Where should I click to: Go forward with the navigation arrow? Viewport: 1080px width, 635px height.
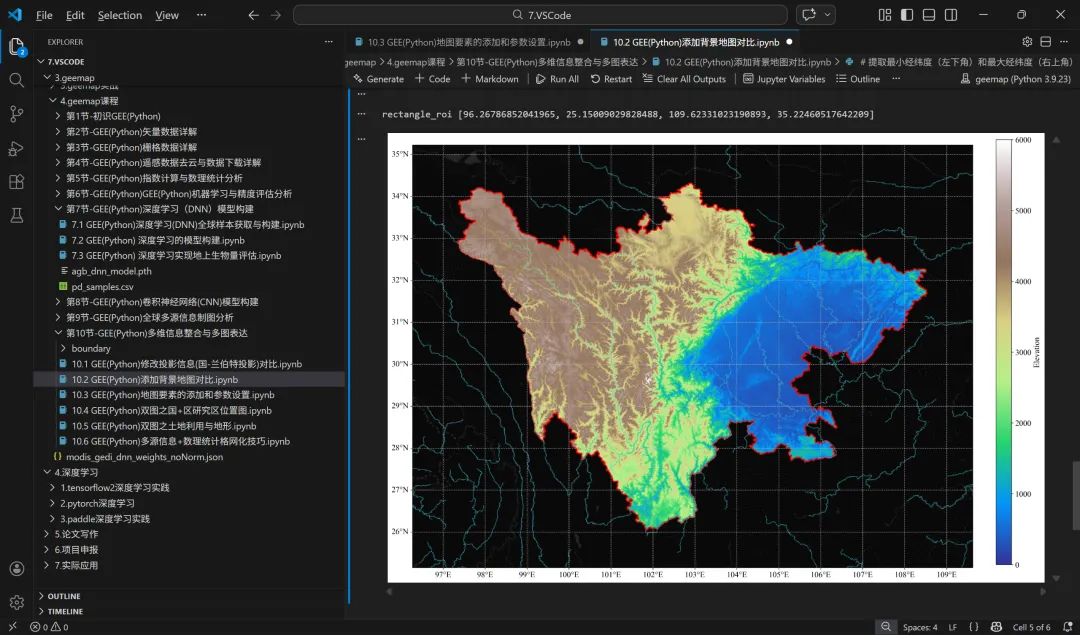click(276, 15)
